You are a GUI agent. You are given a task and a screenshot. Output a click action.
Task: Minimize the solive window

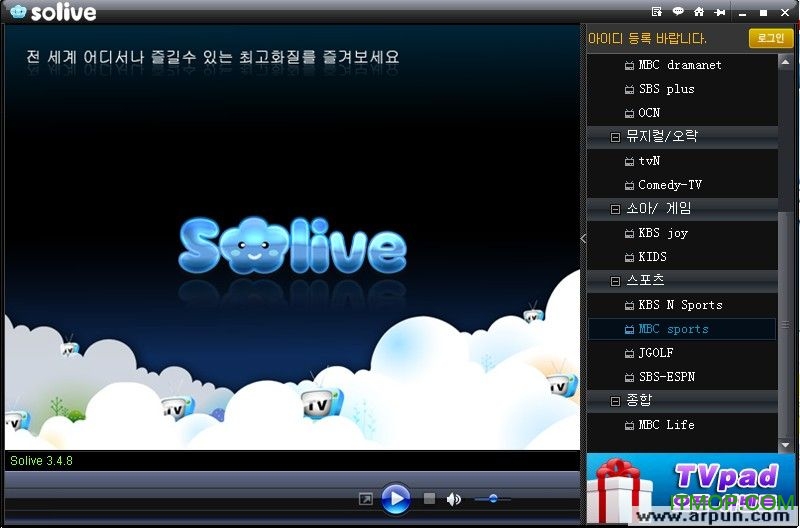click(742, 13)
